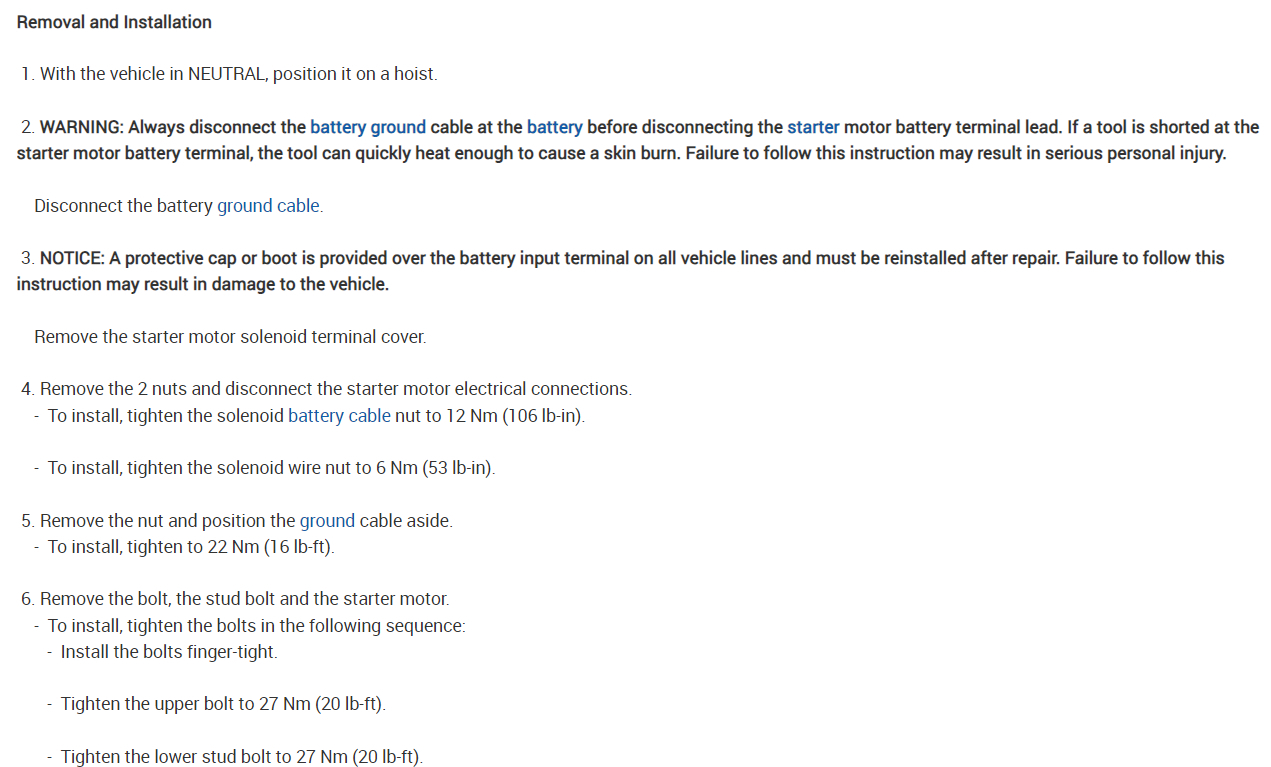
Task: Click the "Remove the 2 nuts" step text
Action: coord(335,389)
